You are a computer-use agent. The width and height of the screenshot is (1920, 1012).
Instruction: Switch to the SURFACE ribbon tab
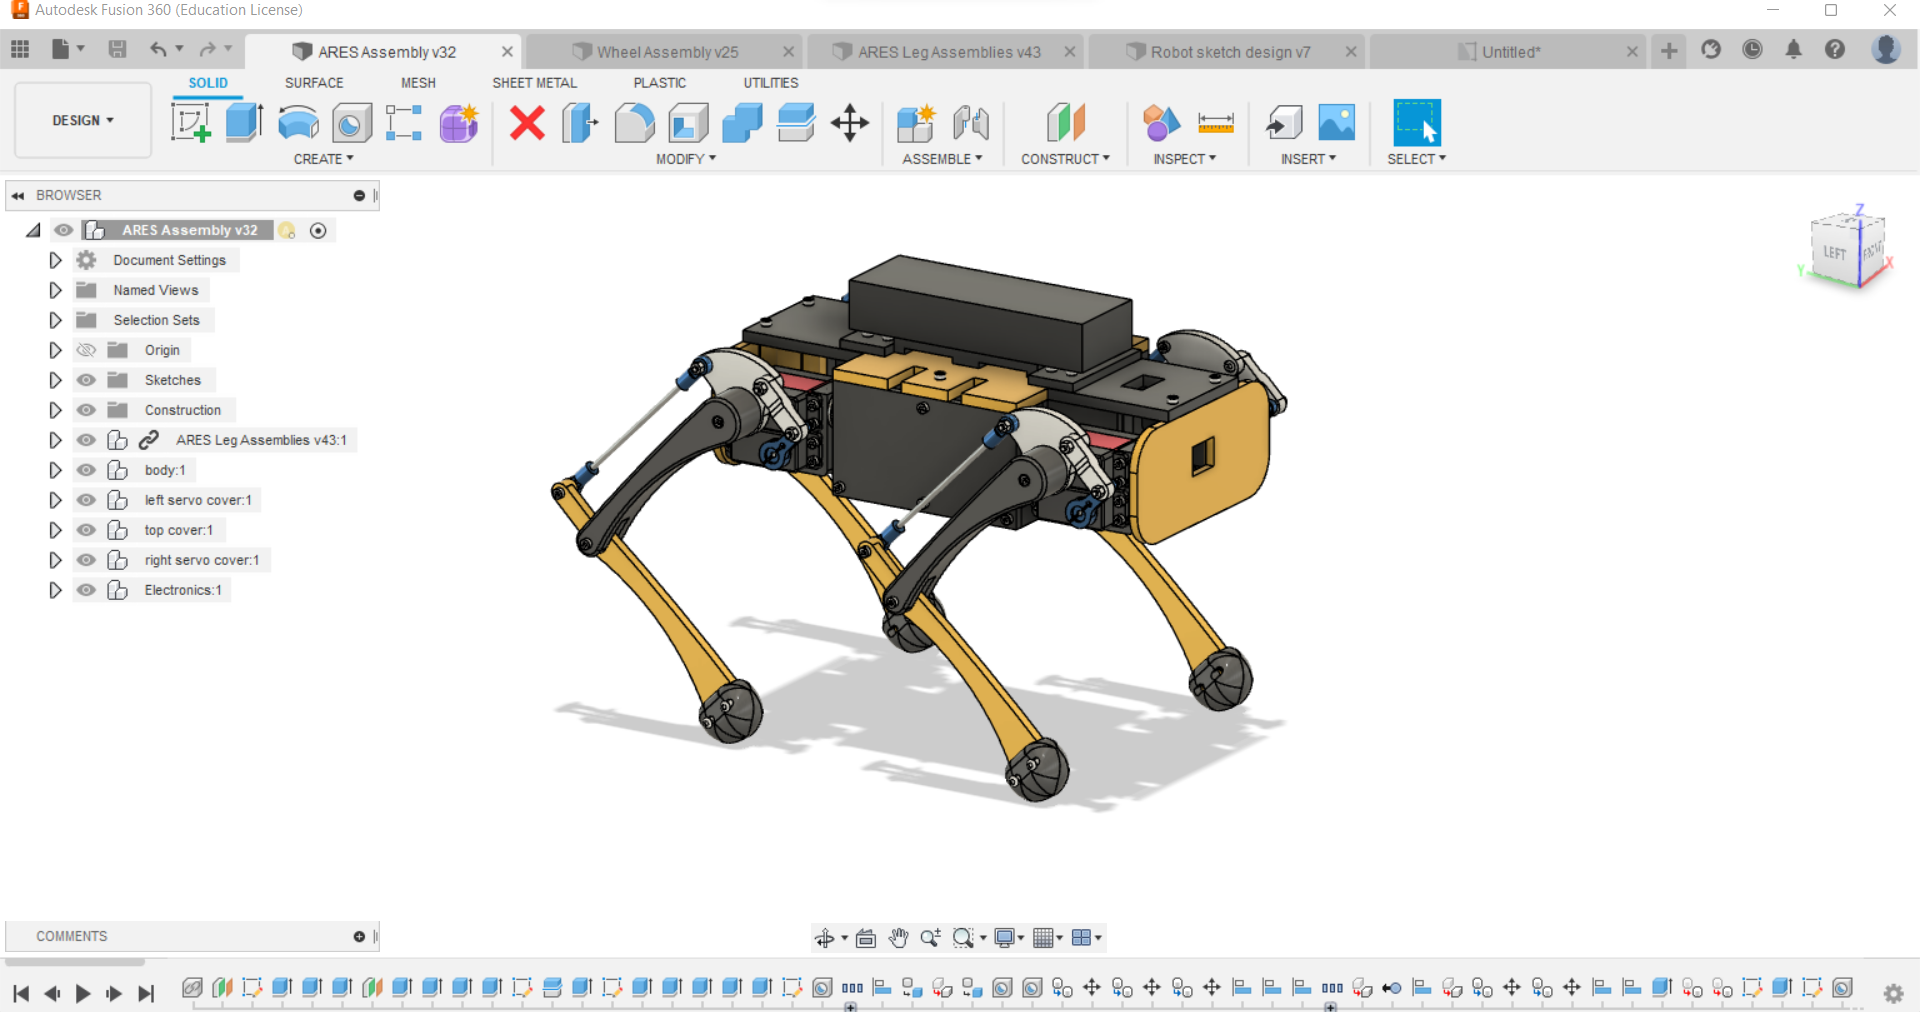(x=313, y=83)
